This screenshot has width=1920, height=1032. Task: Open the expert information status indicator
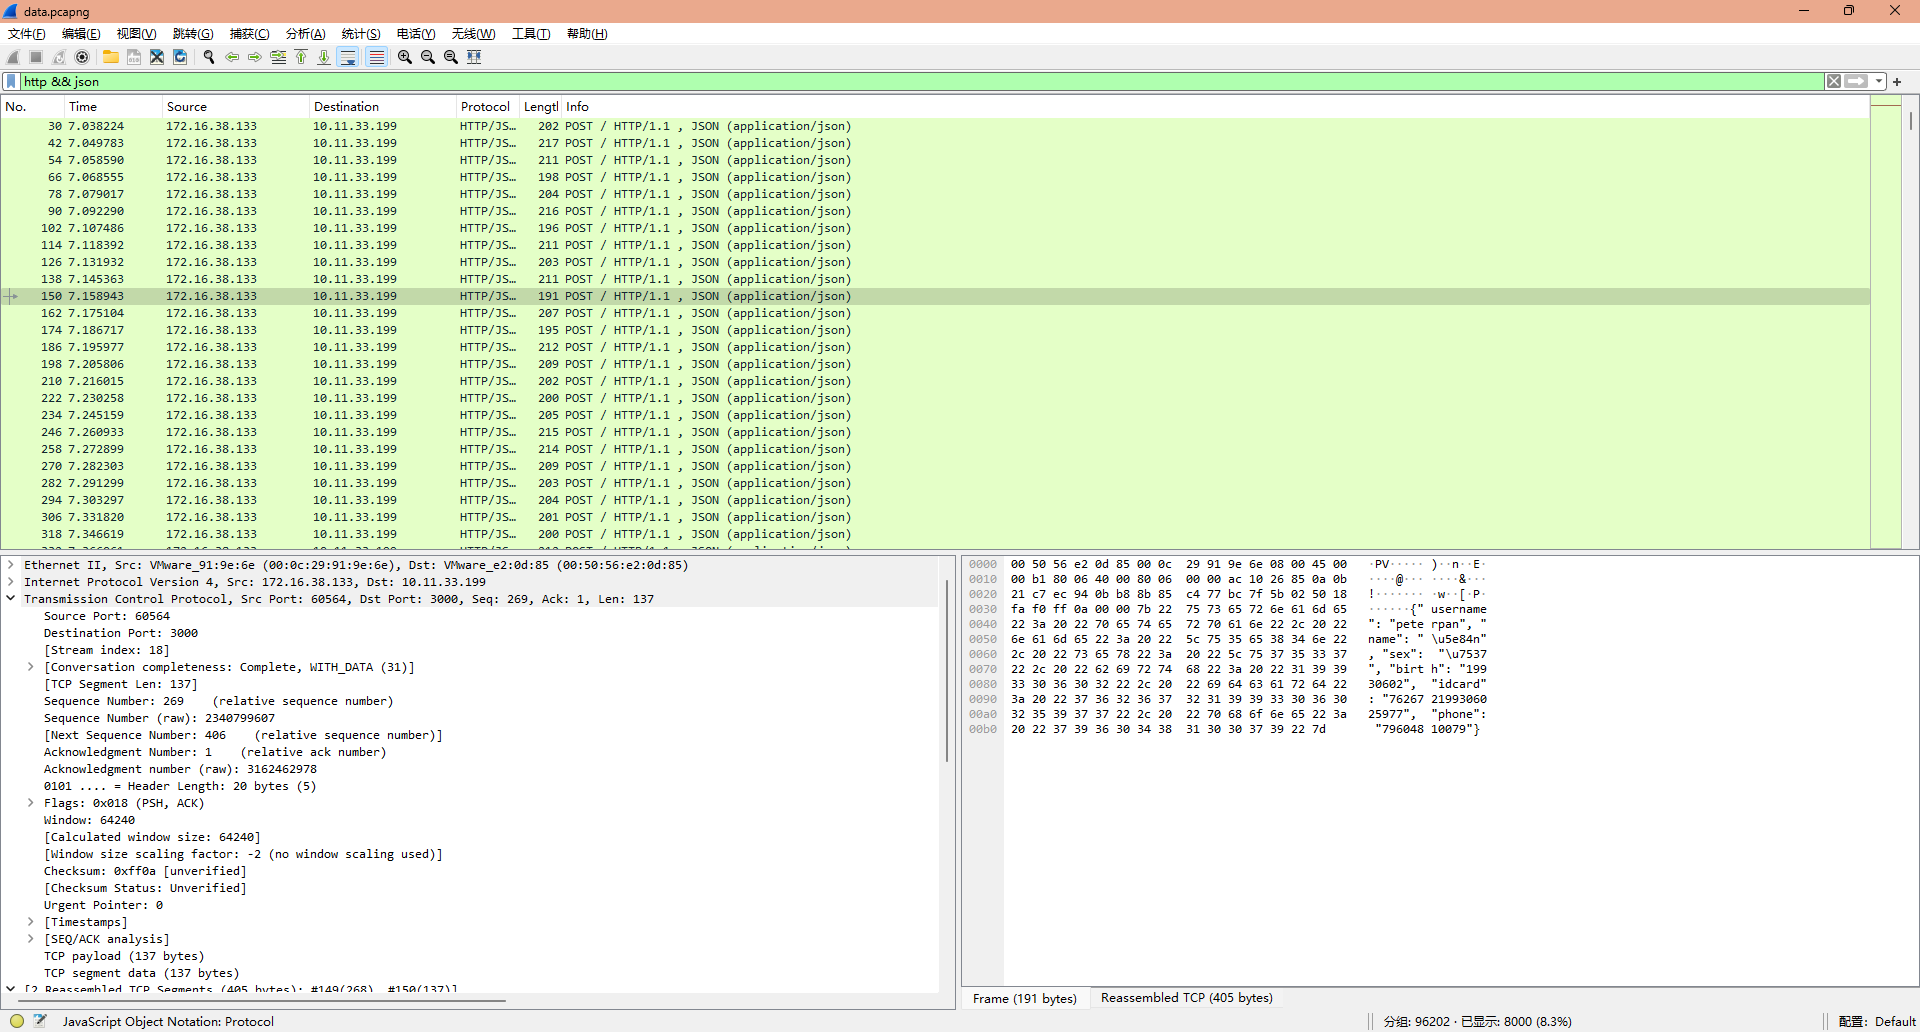17,1021
